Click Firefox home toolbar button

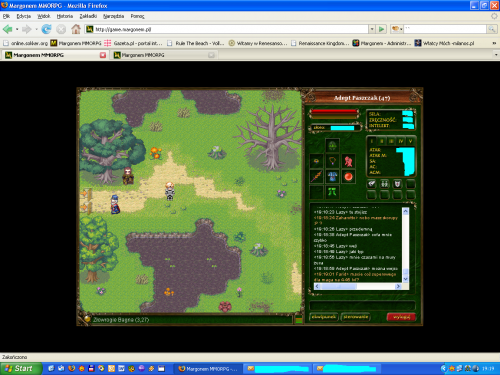point(76,29)
